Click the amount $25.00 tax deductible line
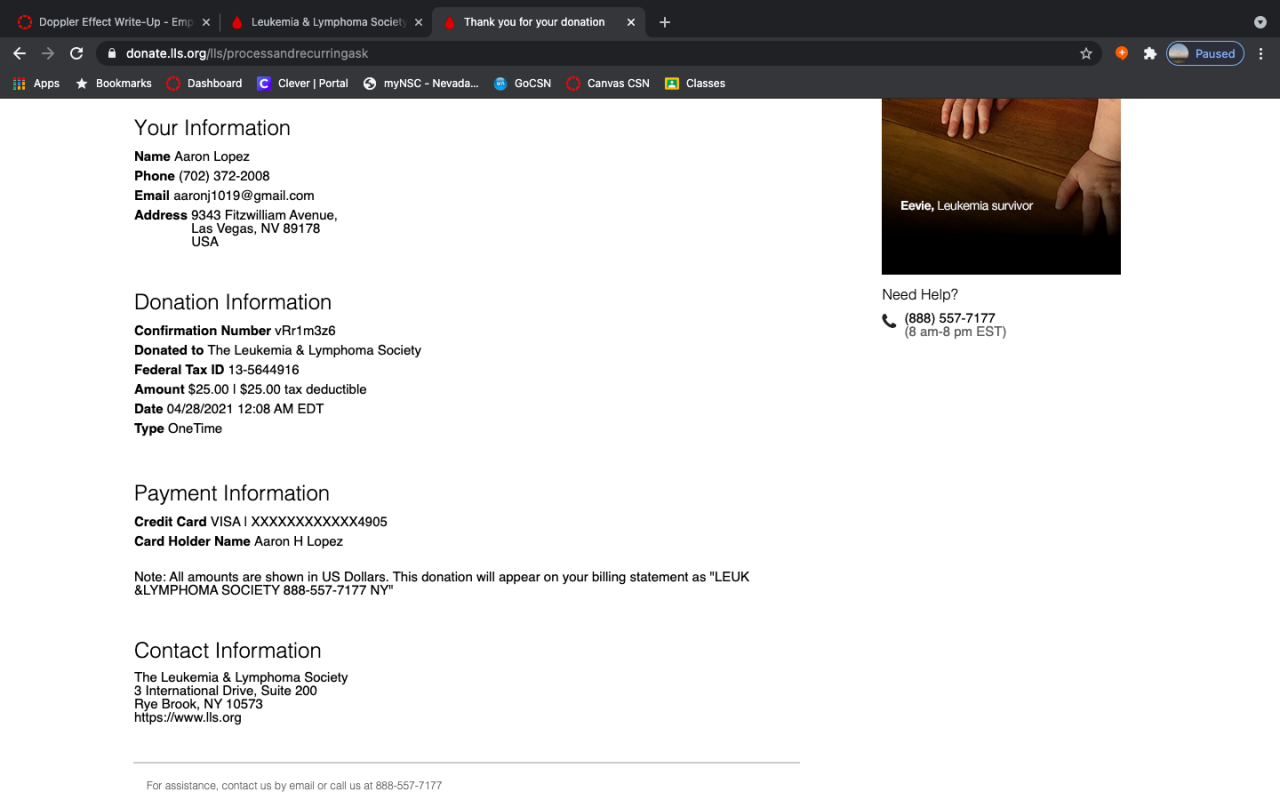This screenshot has width=1280, height=800. [250, 390]
